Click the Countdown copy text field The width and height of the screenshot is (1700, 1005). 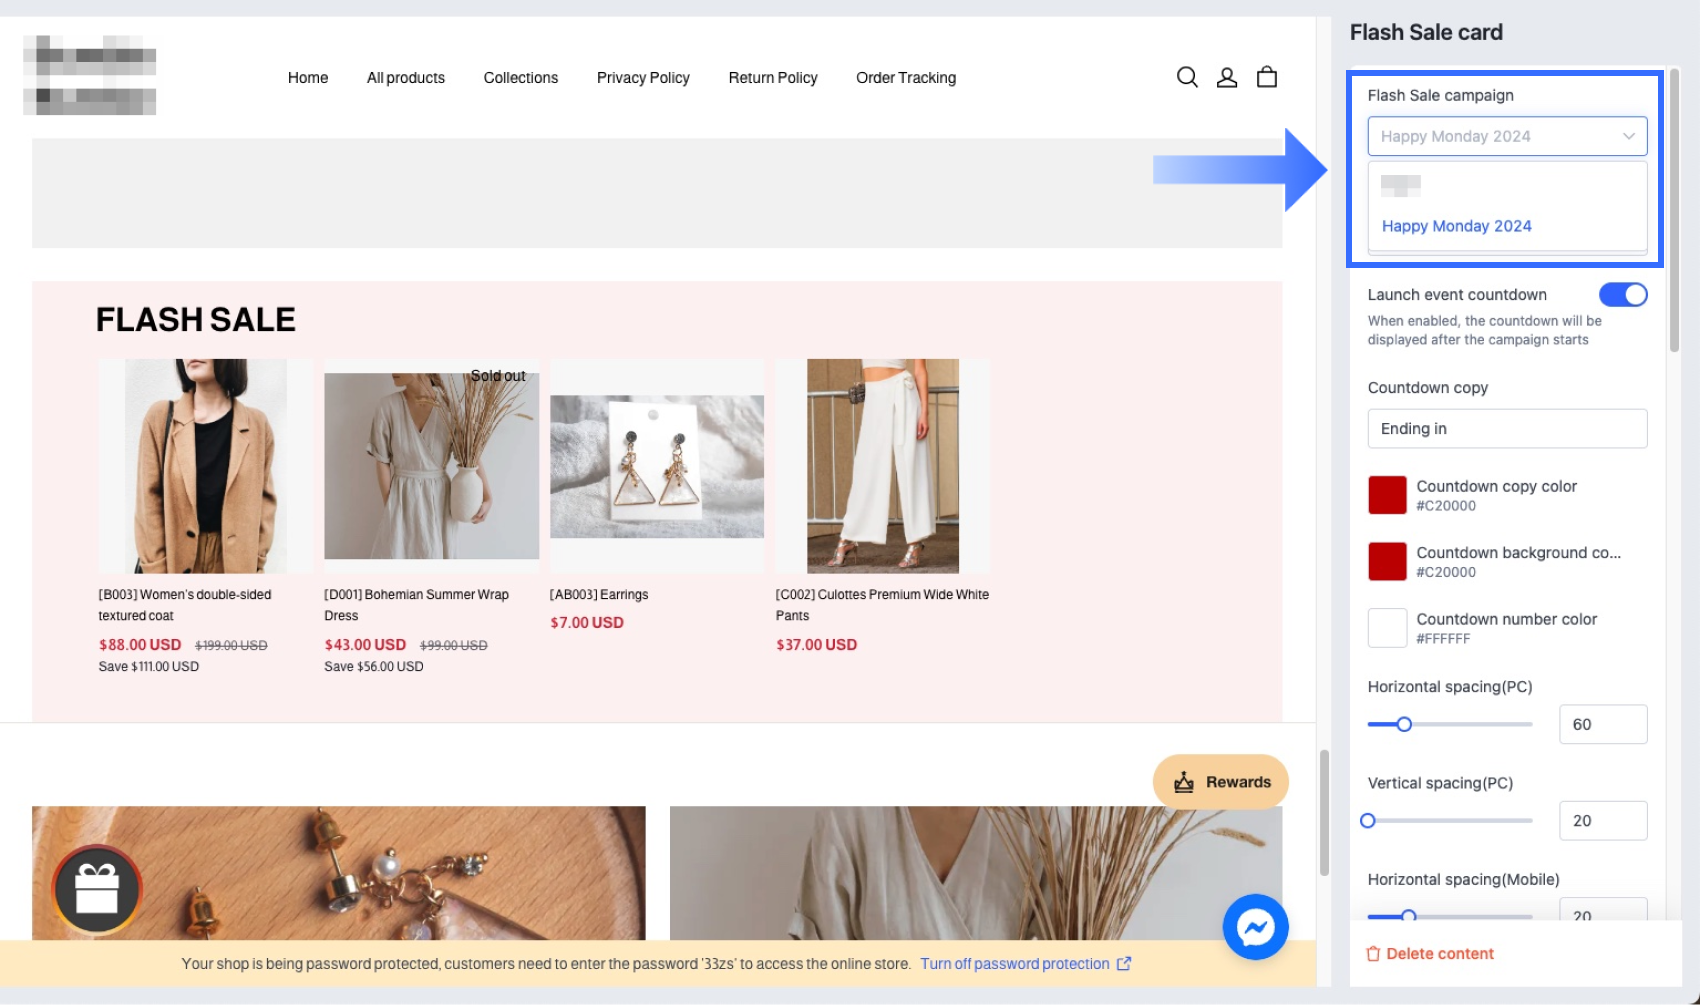[x=1507, y=429]
